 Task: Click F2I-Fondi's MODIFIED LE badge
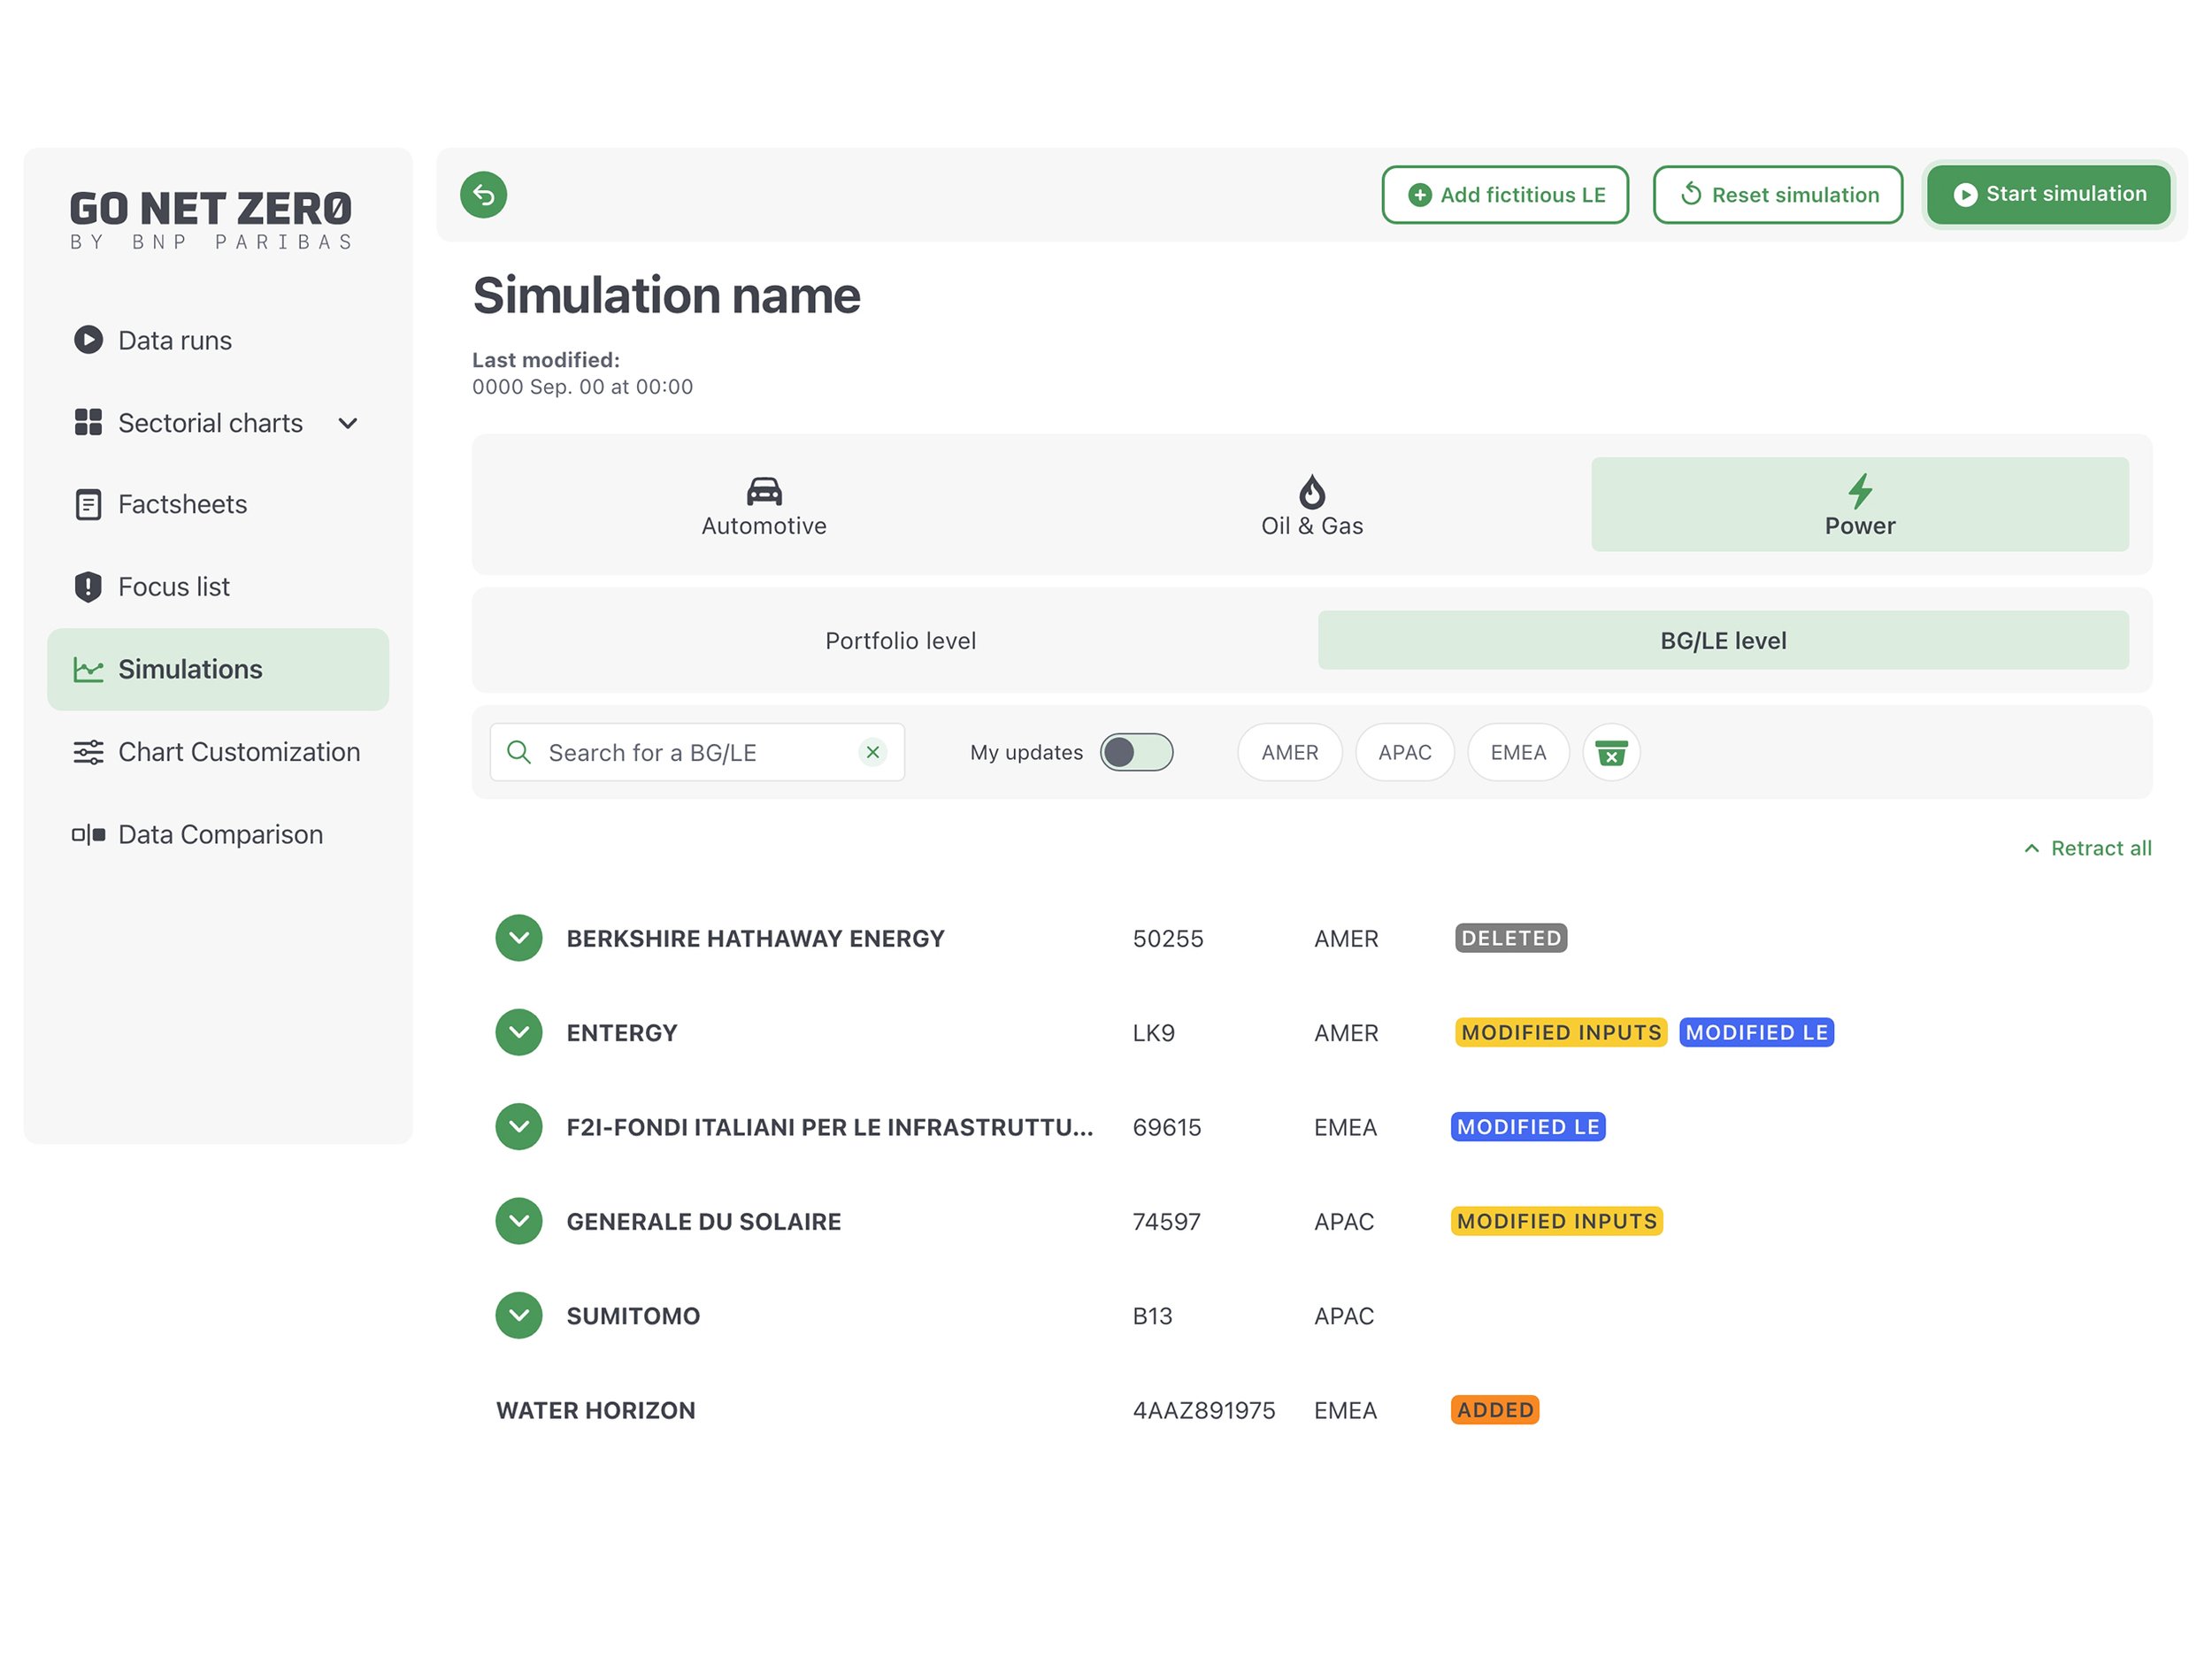point(1528,1127)
